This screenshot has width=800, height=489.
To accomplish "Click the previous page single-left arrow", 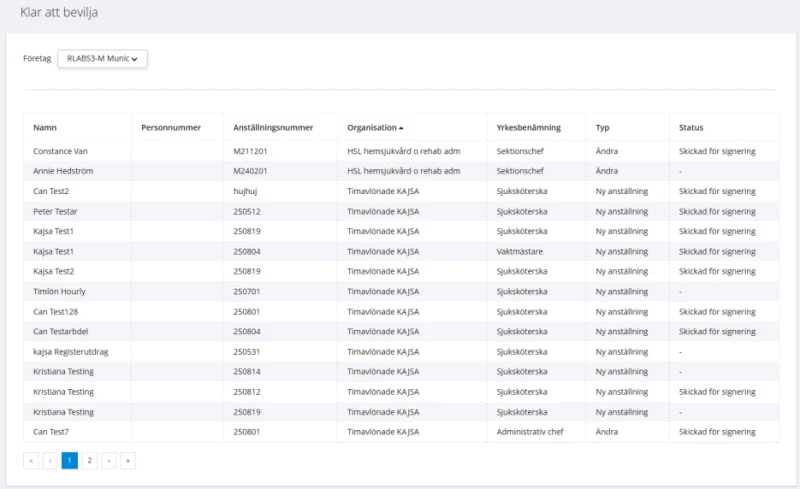I will 50,460.
